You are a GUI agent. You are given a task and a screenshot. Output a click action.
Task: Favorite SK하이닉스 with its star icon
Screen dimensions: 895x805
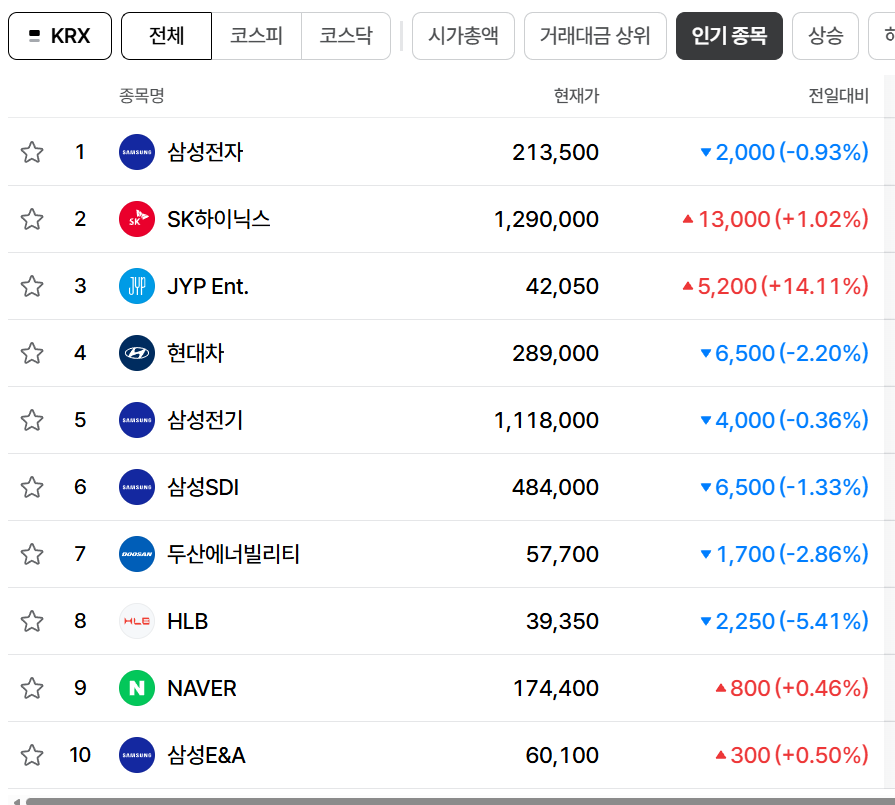[x=32, y=219]
